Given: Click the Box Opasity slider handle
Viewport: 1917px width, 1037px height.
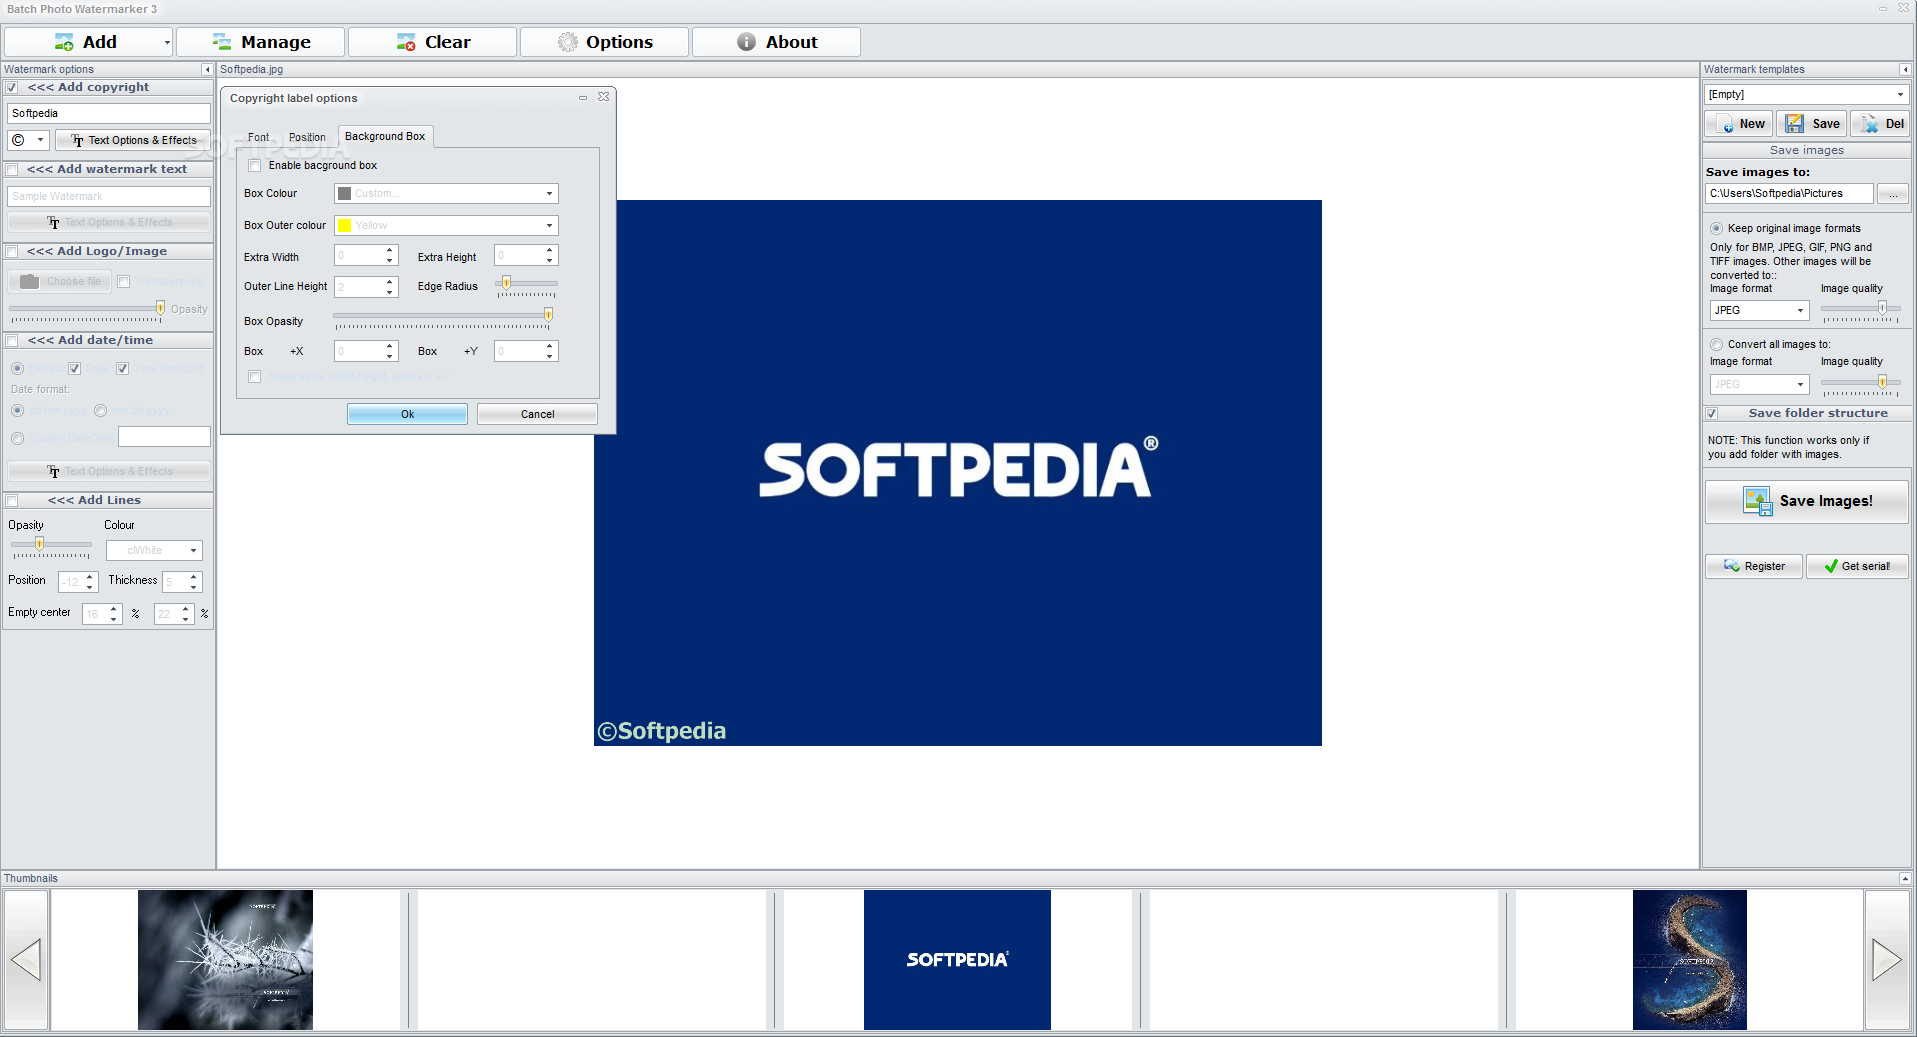Looking at the screenshot, I should click(x=548, y=315).
